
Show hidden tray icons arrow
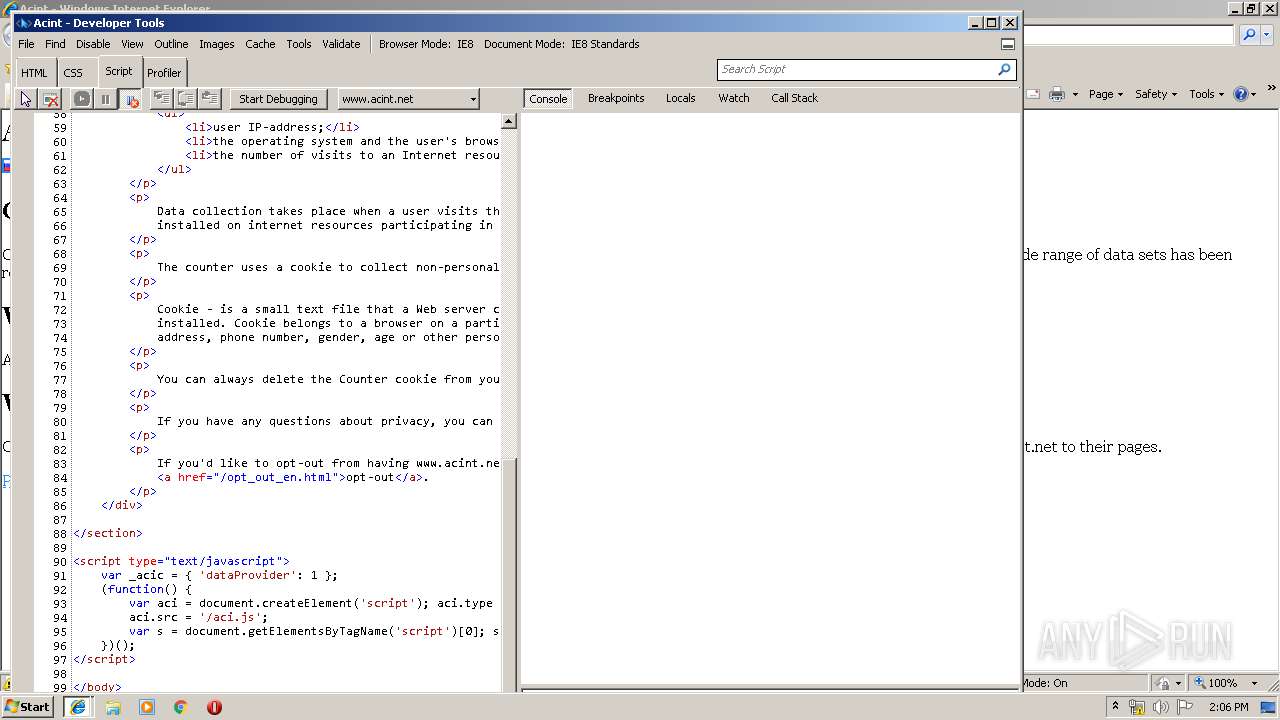click(1115, 707)
